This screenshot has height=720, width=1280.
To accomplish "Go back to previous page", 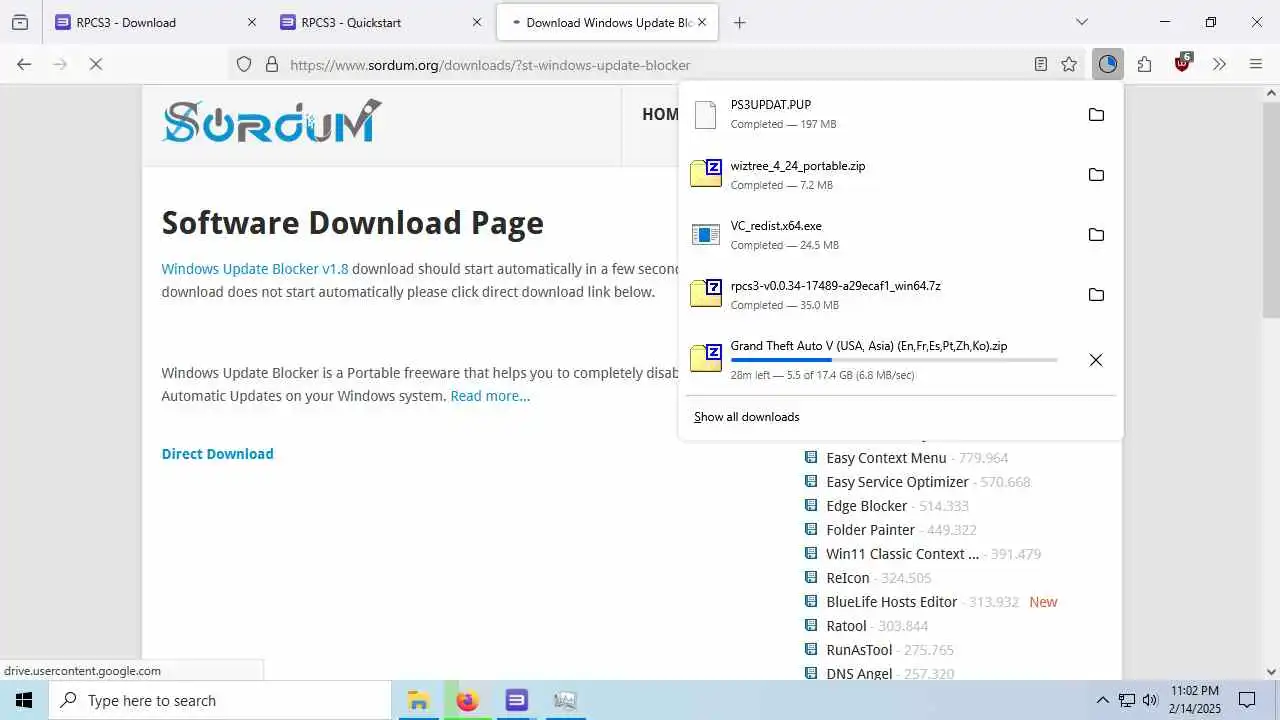I will click(x=24, y=64).
